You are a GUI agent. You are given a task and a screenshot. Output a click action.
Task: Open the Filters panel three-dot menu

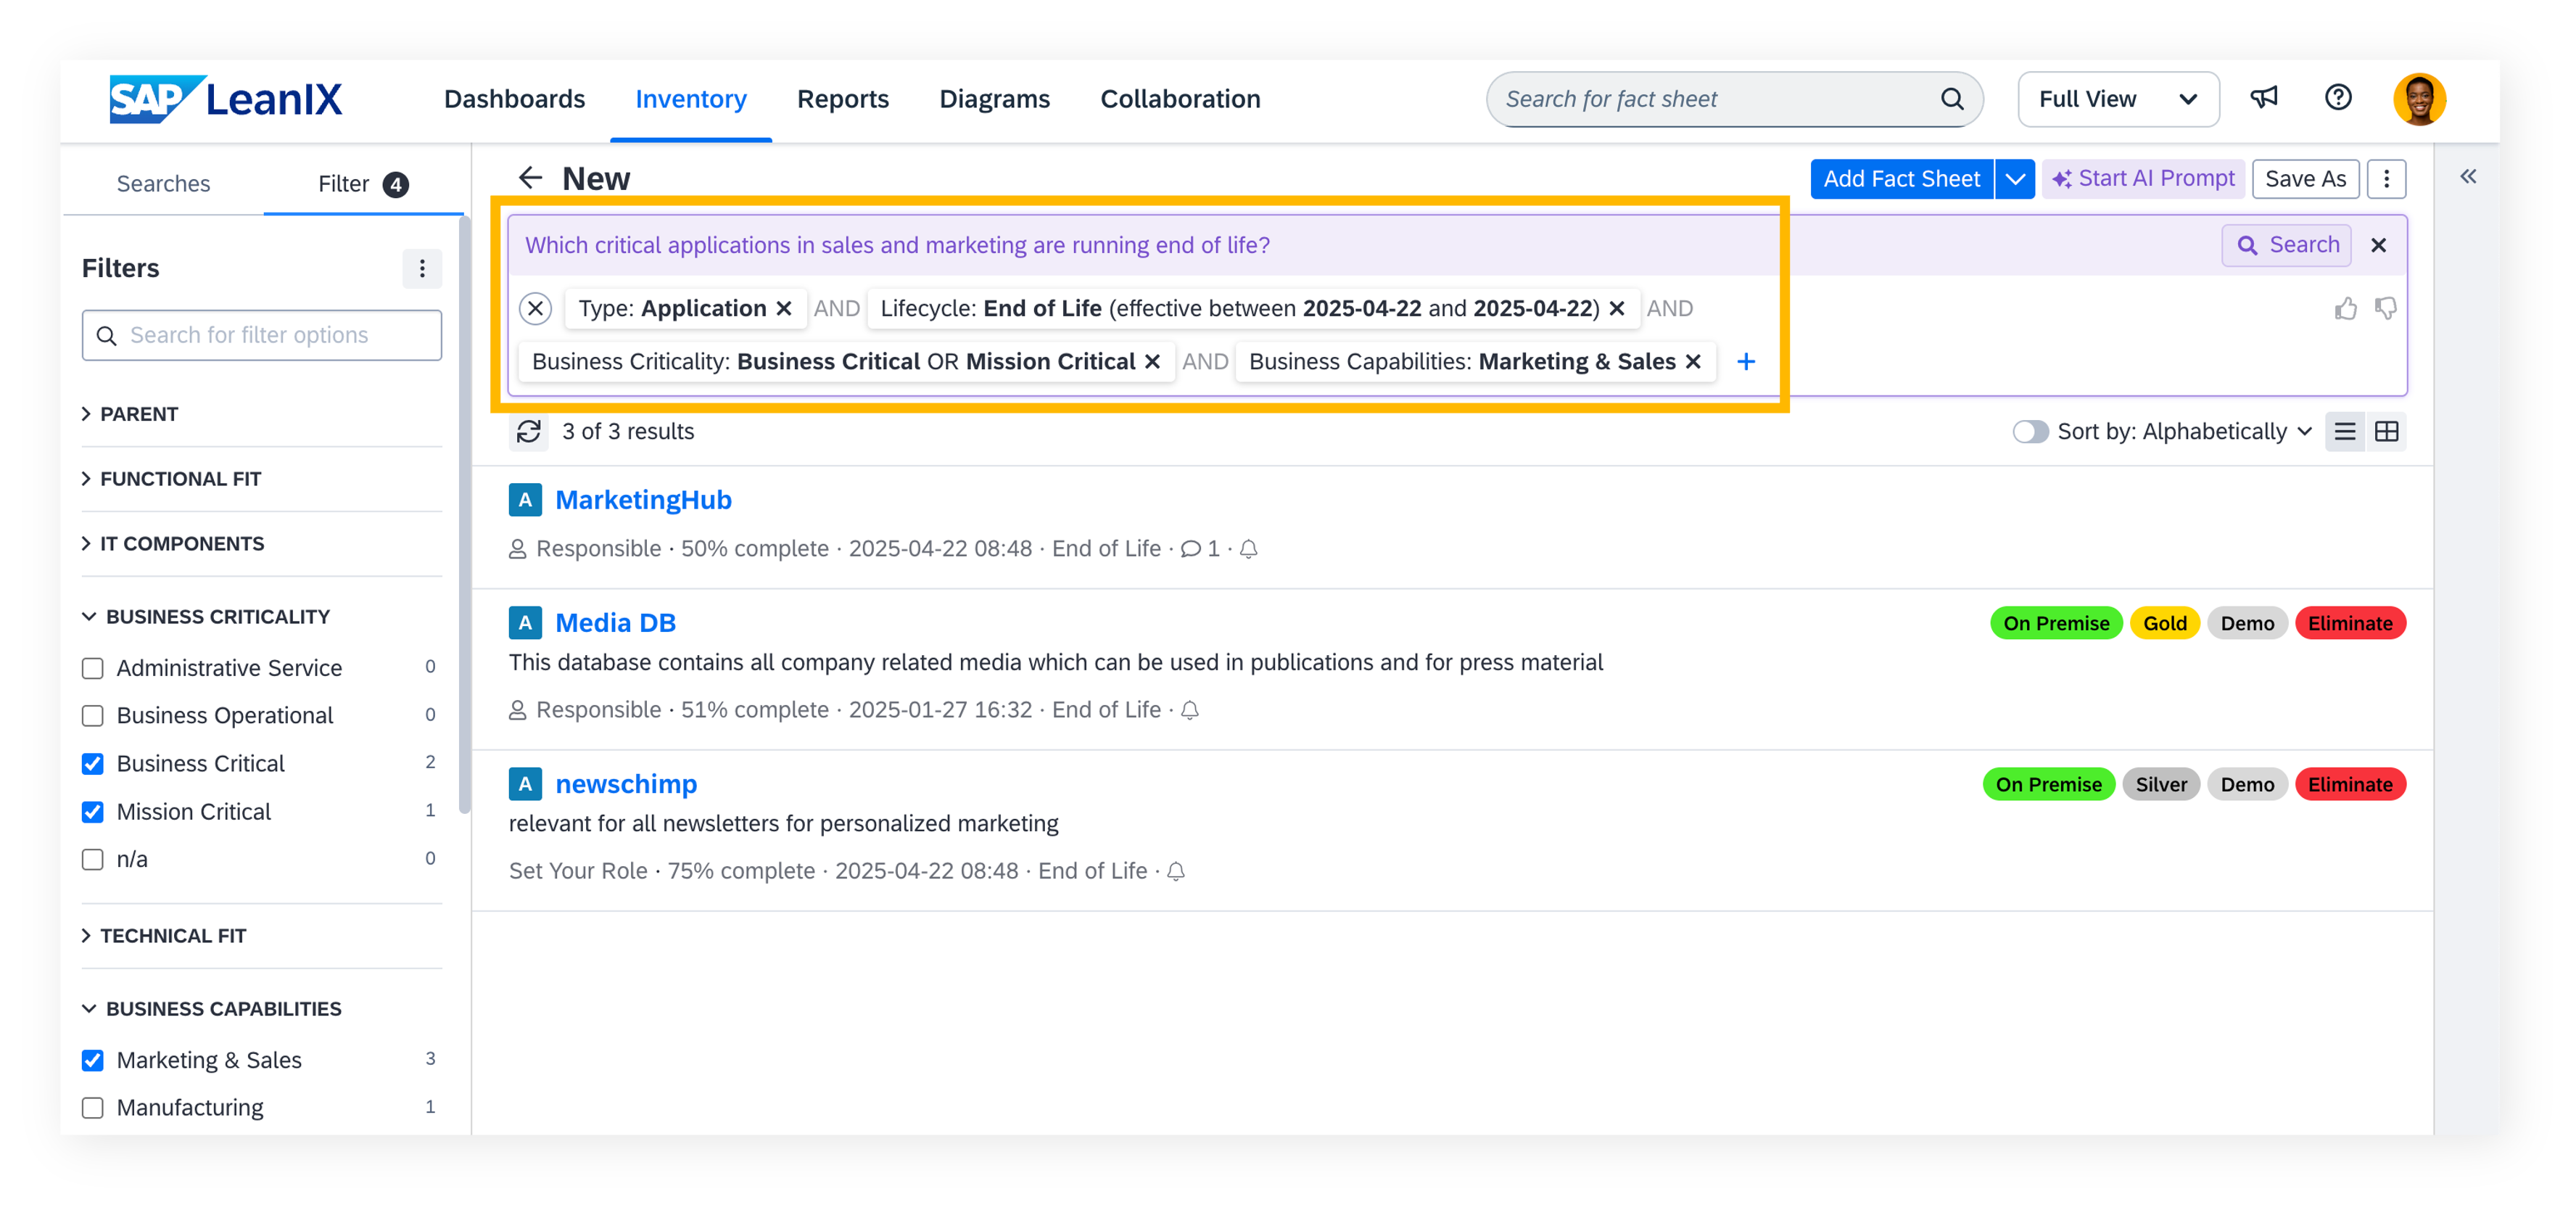[x=422, y=268]
